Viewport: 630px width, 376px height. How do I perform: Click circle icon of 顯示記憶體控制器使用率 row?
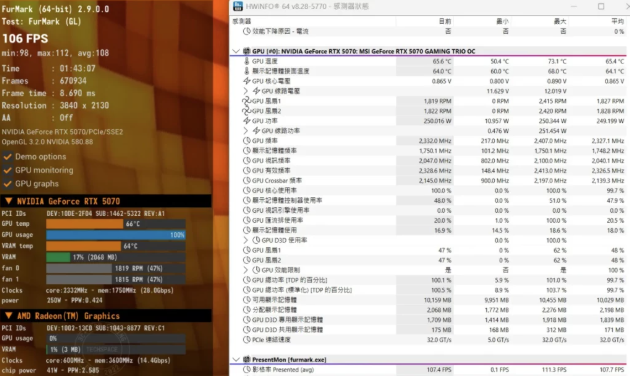pyautogui.click(x=247, y=200)
